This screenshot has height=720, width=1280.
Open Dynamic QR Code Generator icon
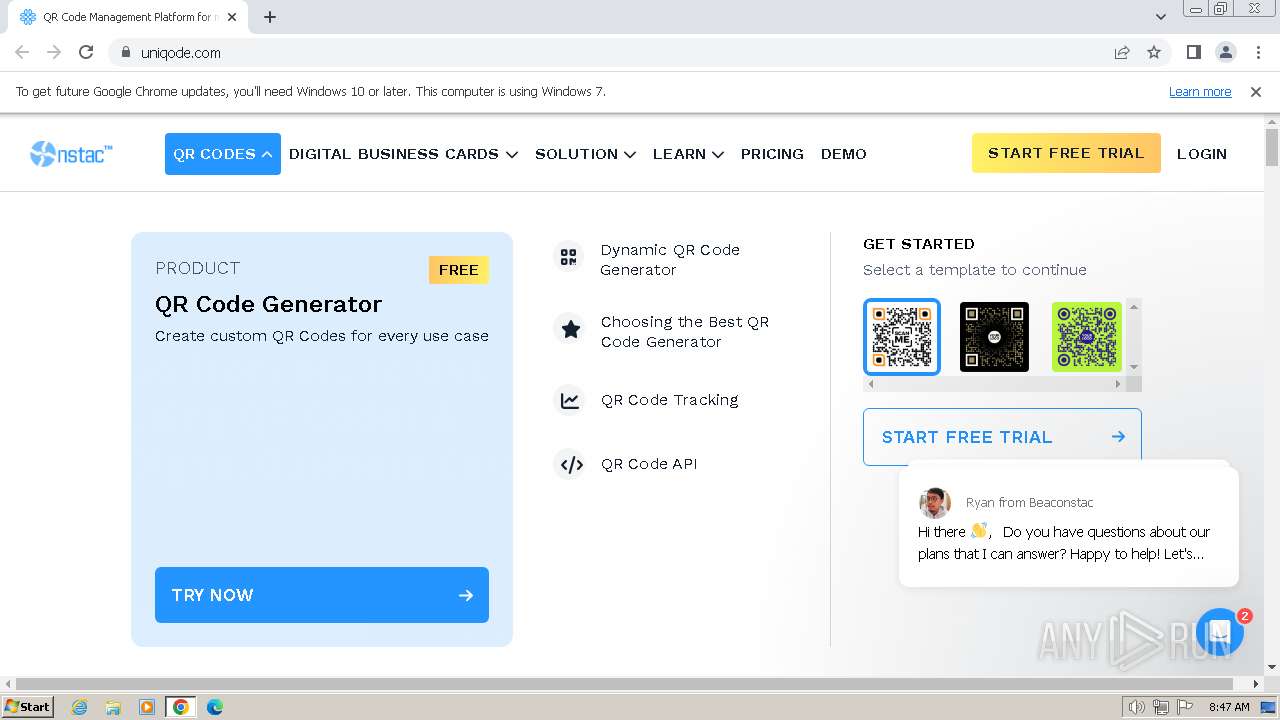(568, 257)
